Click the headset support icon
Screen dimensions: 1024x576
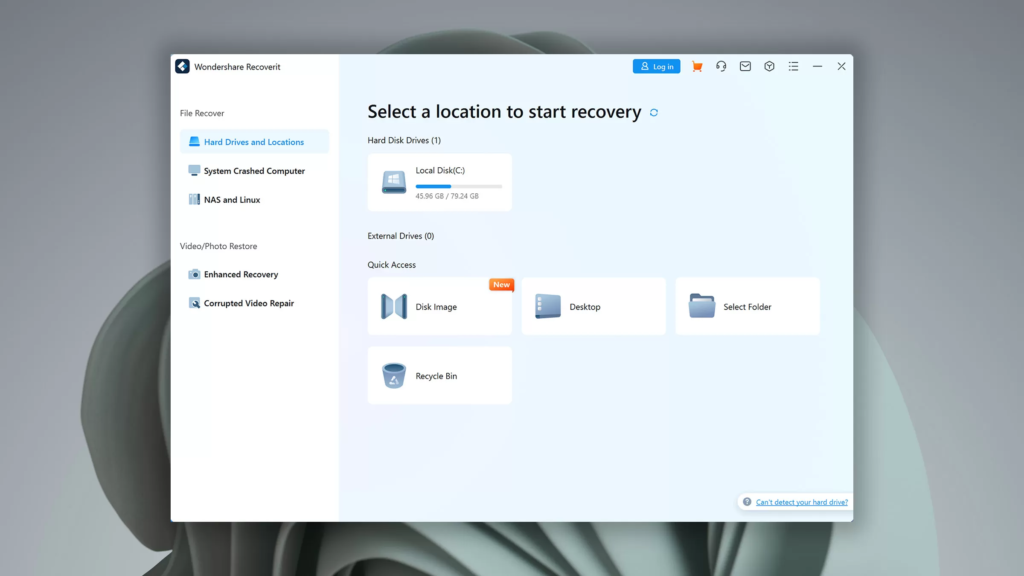click(x=721, y=66)
